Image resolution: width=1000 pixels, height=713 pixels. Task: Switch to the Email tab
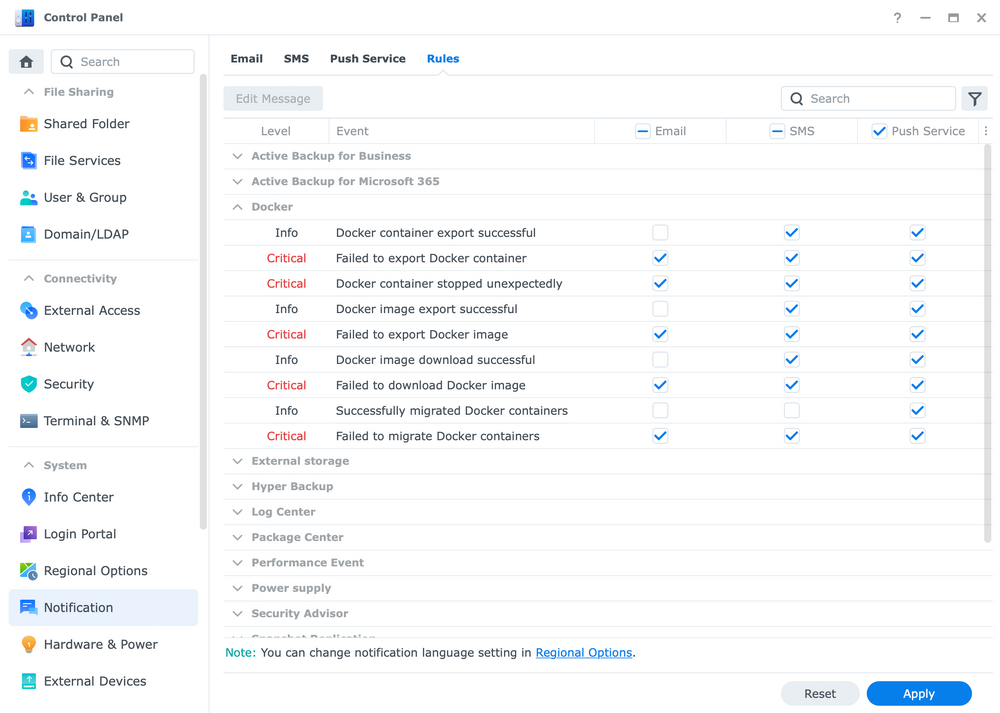pos(246,59)
